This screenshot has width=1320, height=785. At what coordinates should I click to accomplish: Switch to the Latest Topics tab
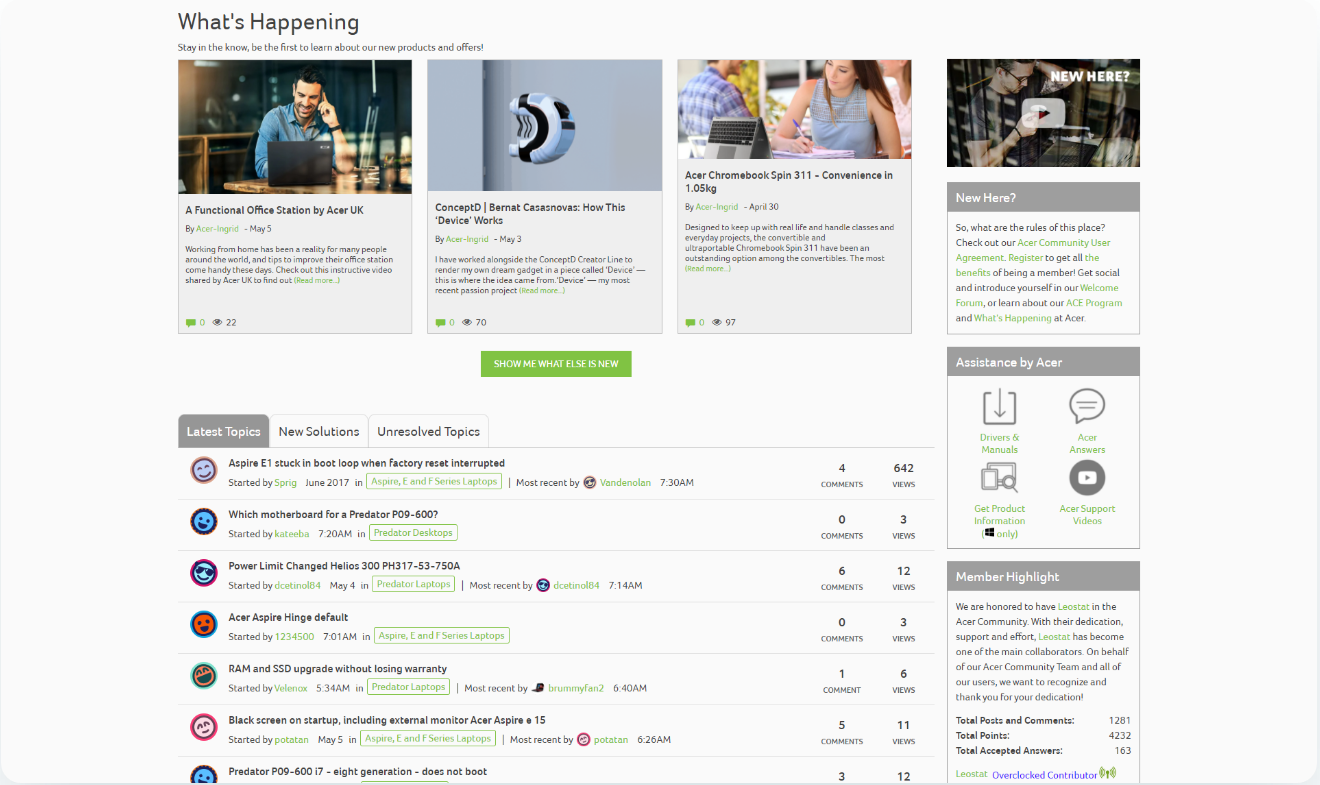tap(224, 431)
